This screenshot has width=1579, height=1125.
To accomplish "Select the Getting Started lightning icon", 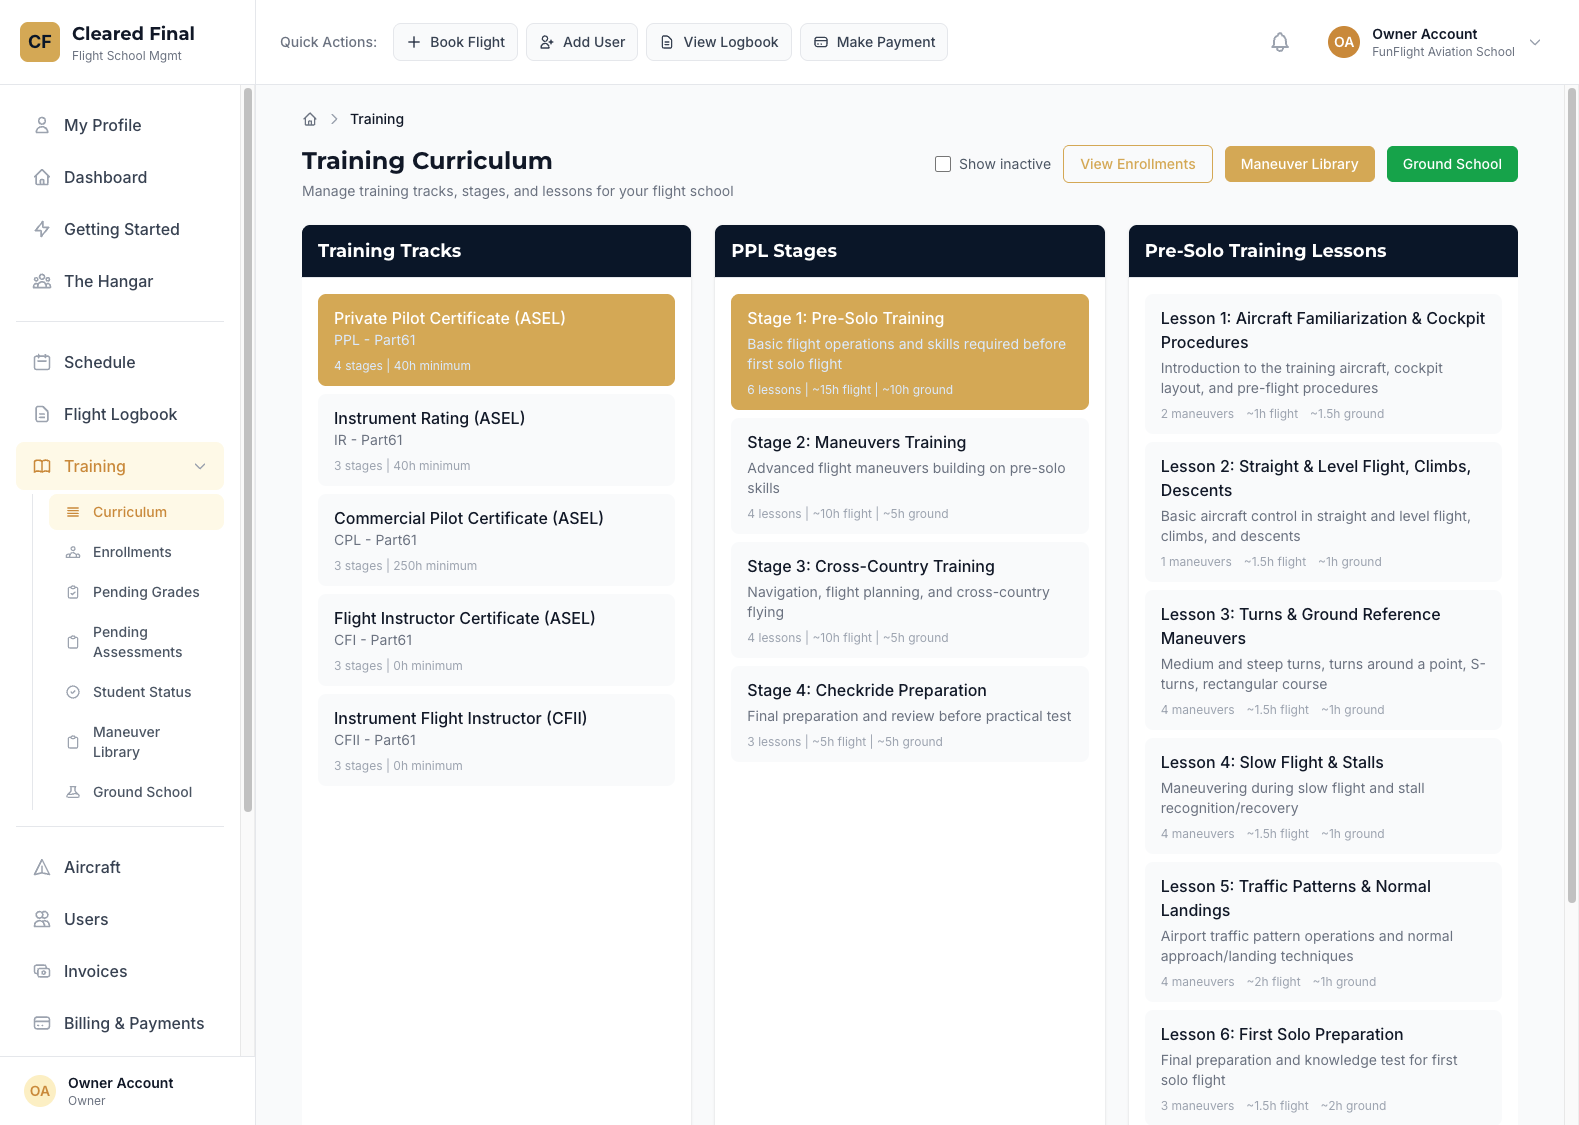I will click(x=42, y=229).
